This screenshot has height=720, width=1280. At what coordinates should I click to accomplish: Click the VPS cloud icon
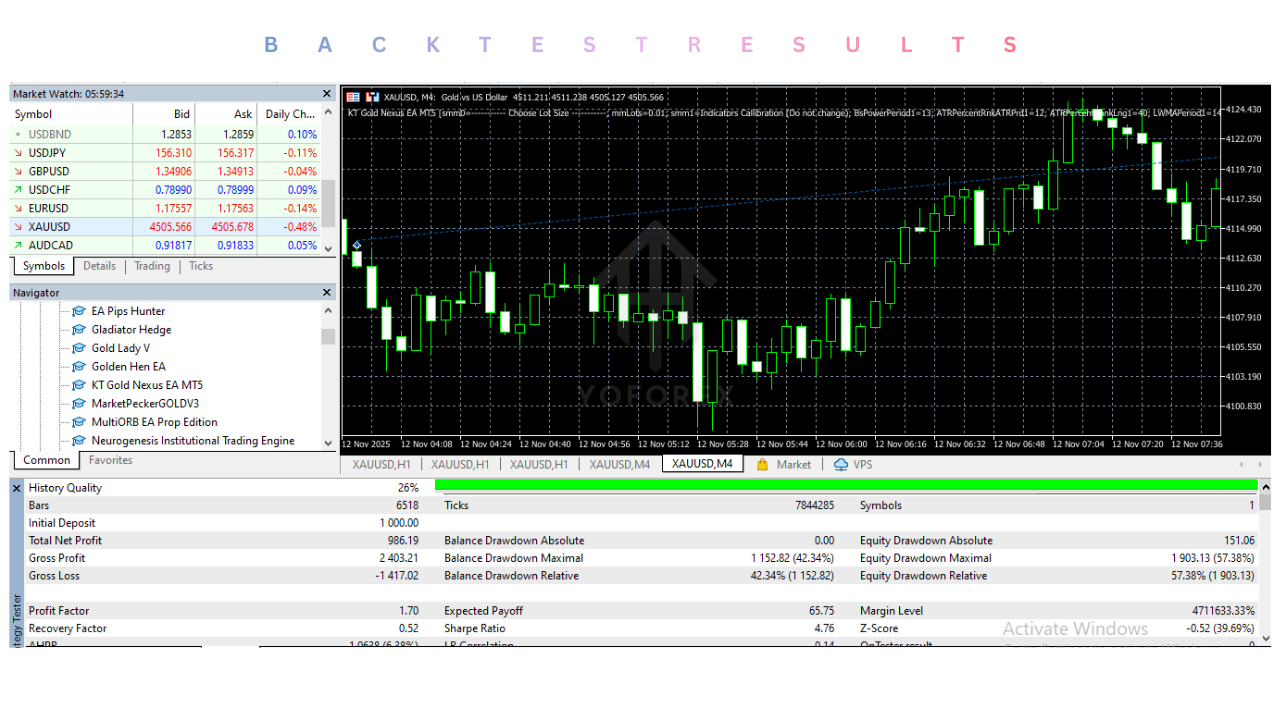click(841, 465)
